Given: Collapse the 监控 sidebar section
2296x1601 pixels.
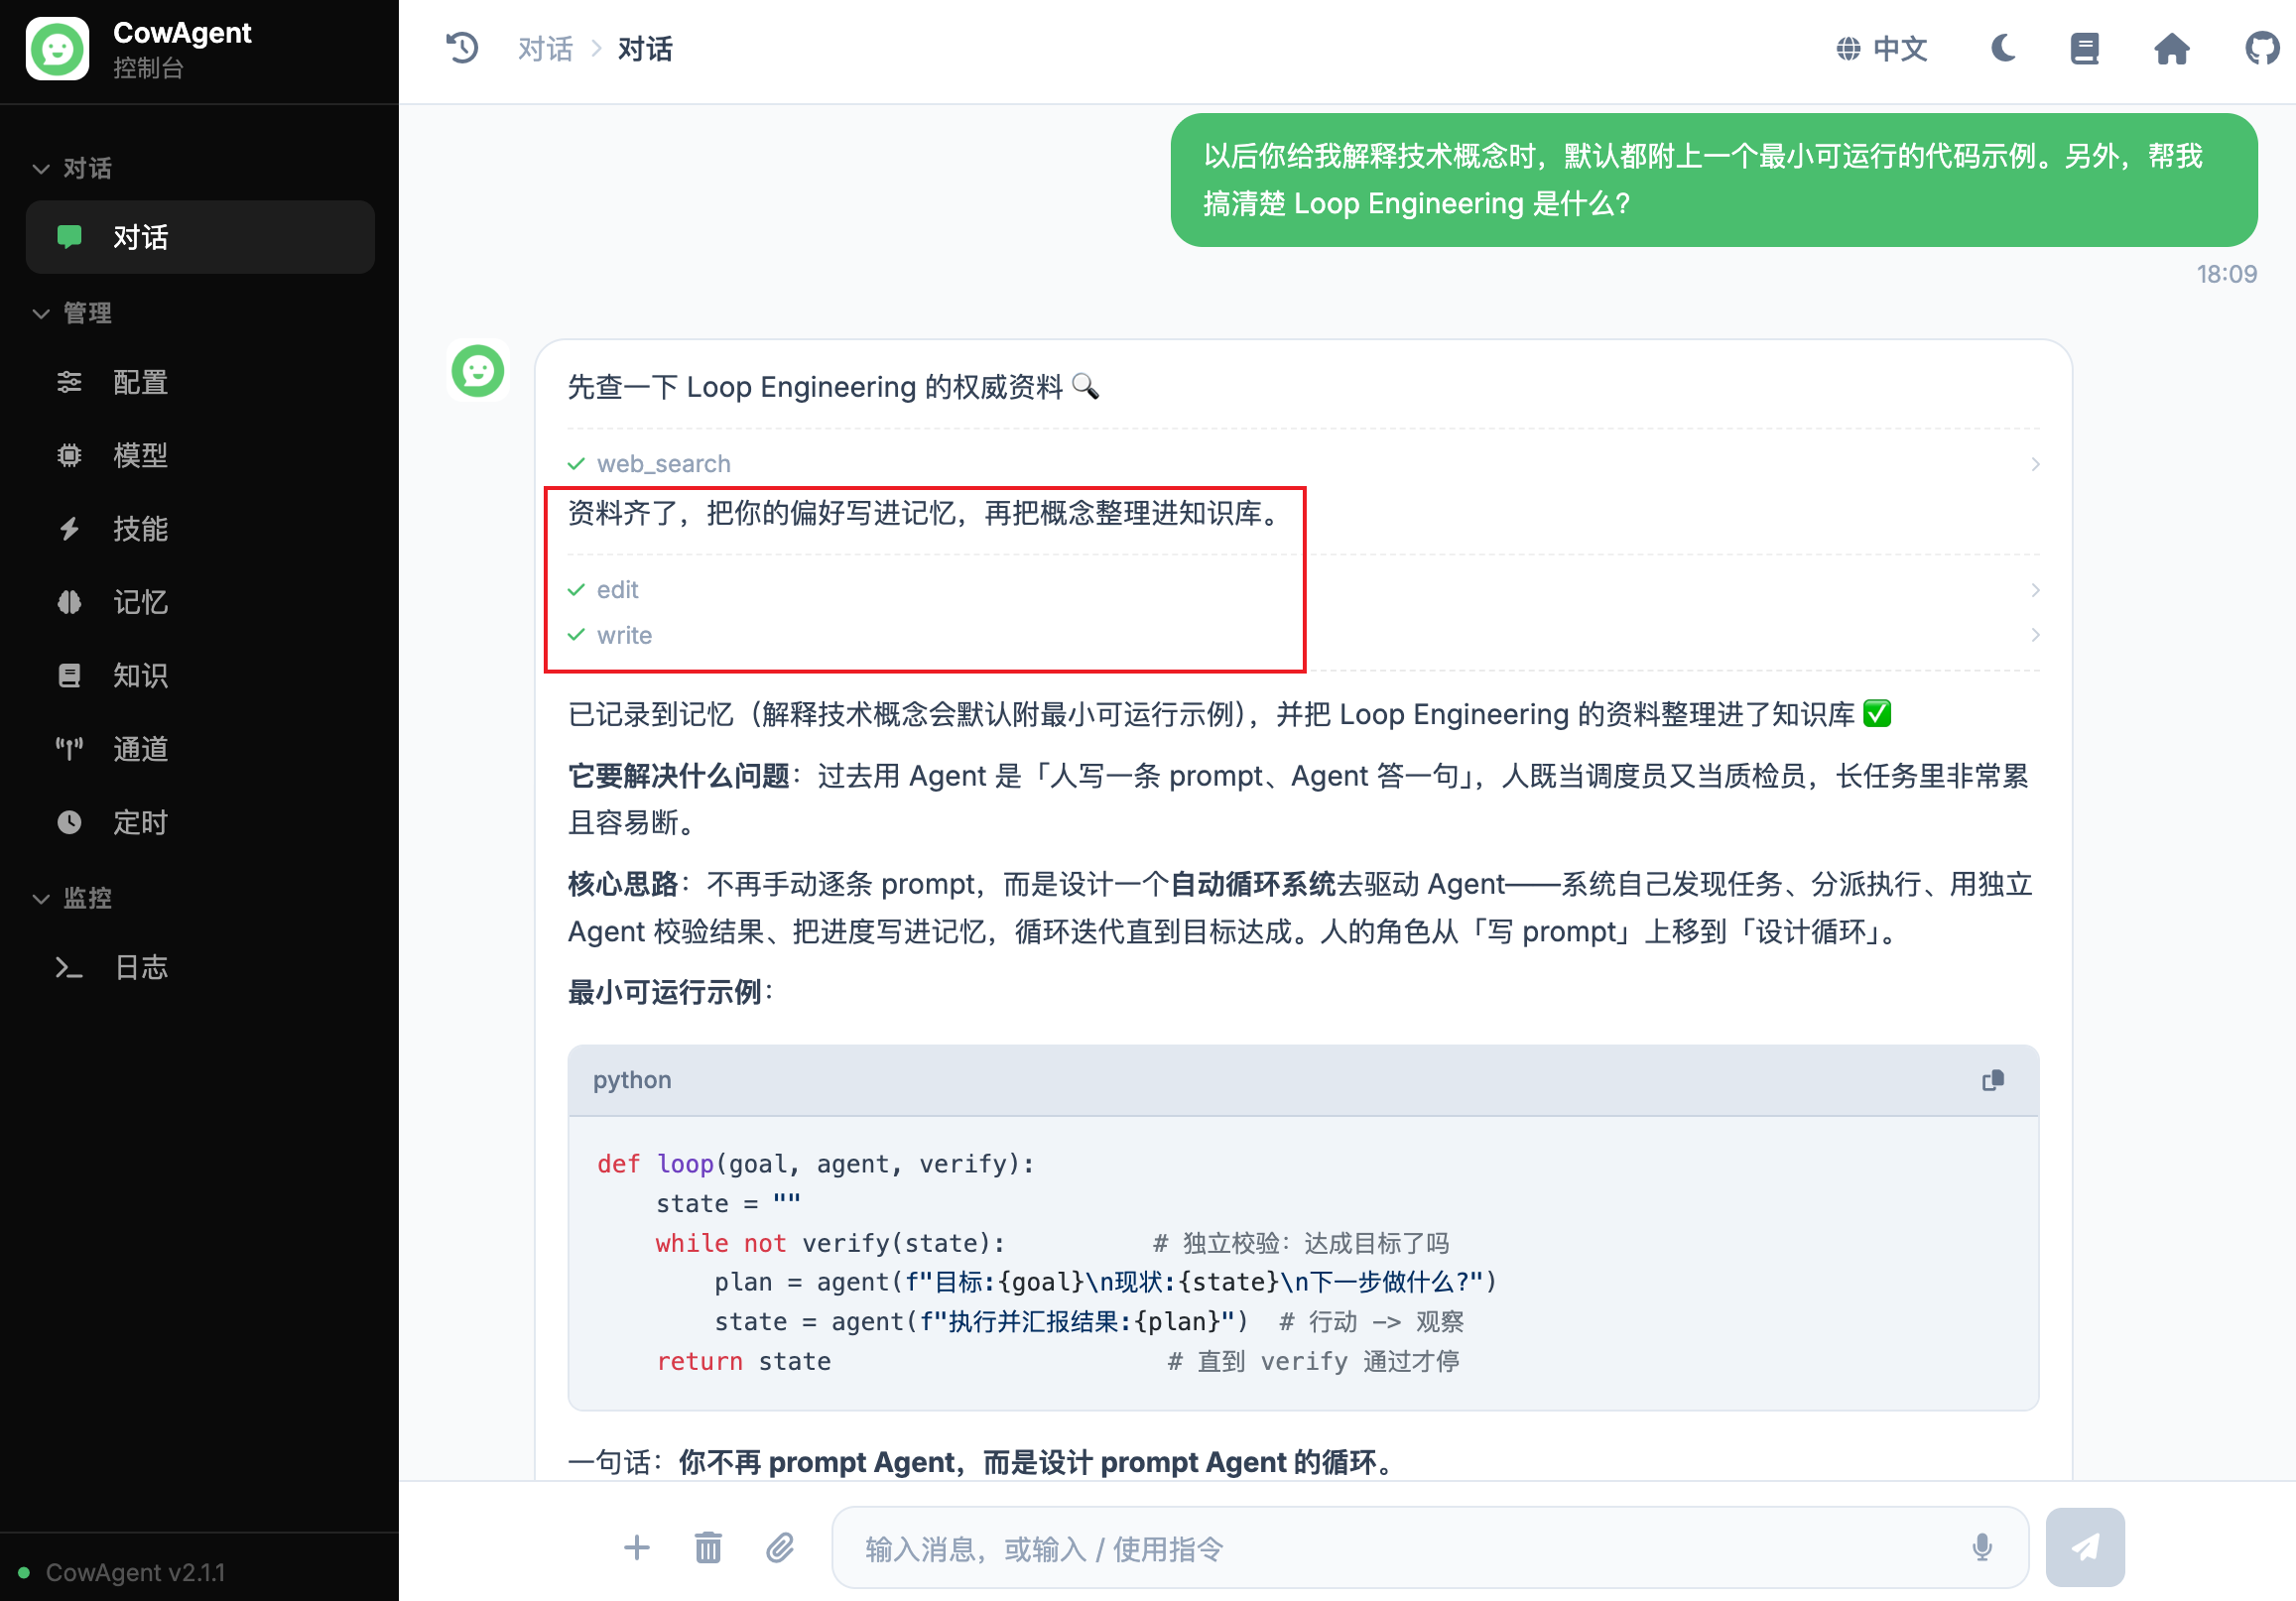Looking at the screenshot, I should (72, 898).
